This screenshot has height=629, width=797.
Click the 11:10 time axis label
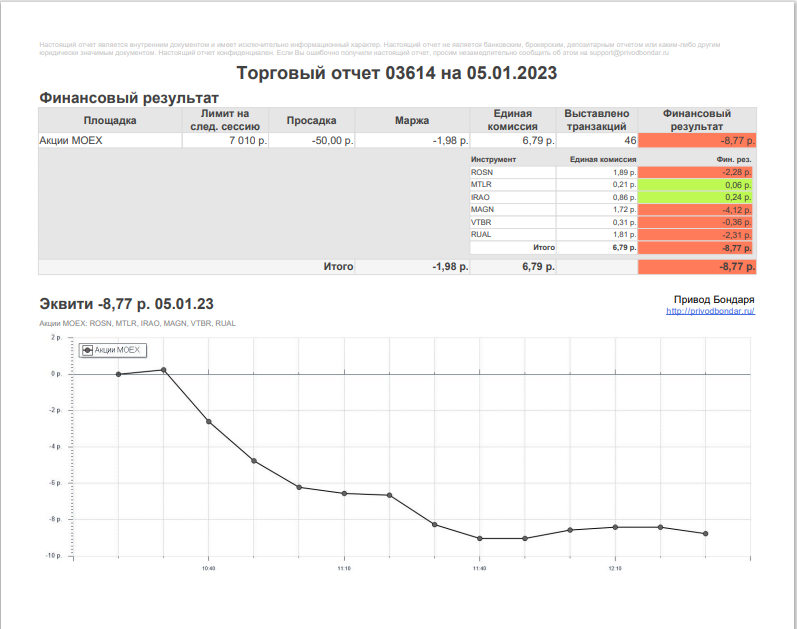344,568
